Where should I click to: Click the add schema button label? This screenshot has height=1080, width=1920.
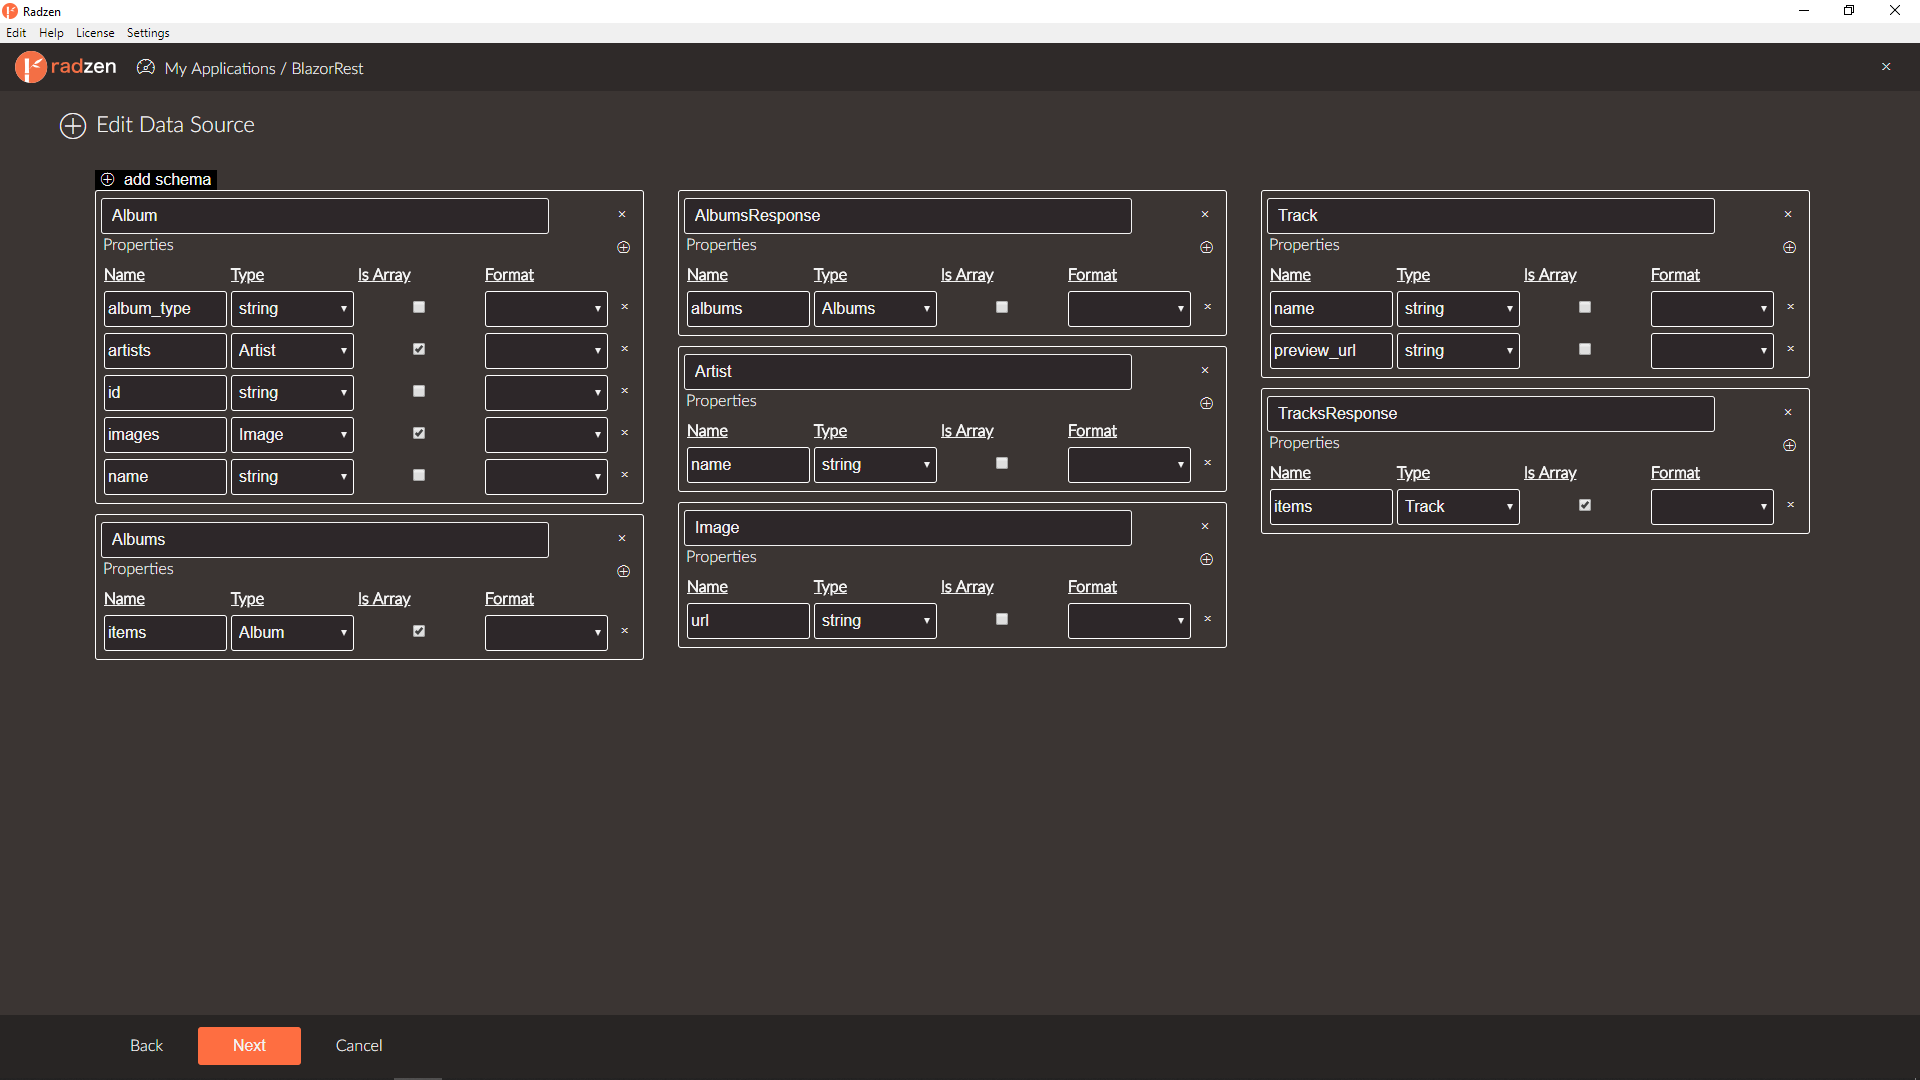167,180
